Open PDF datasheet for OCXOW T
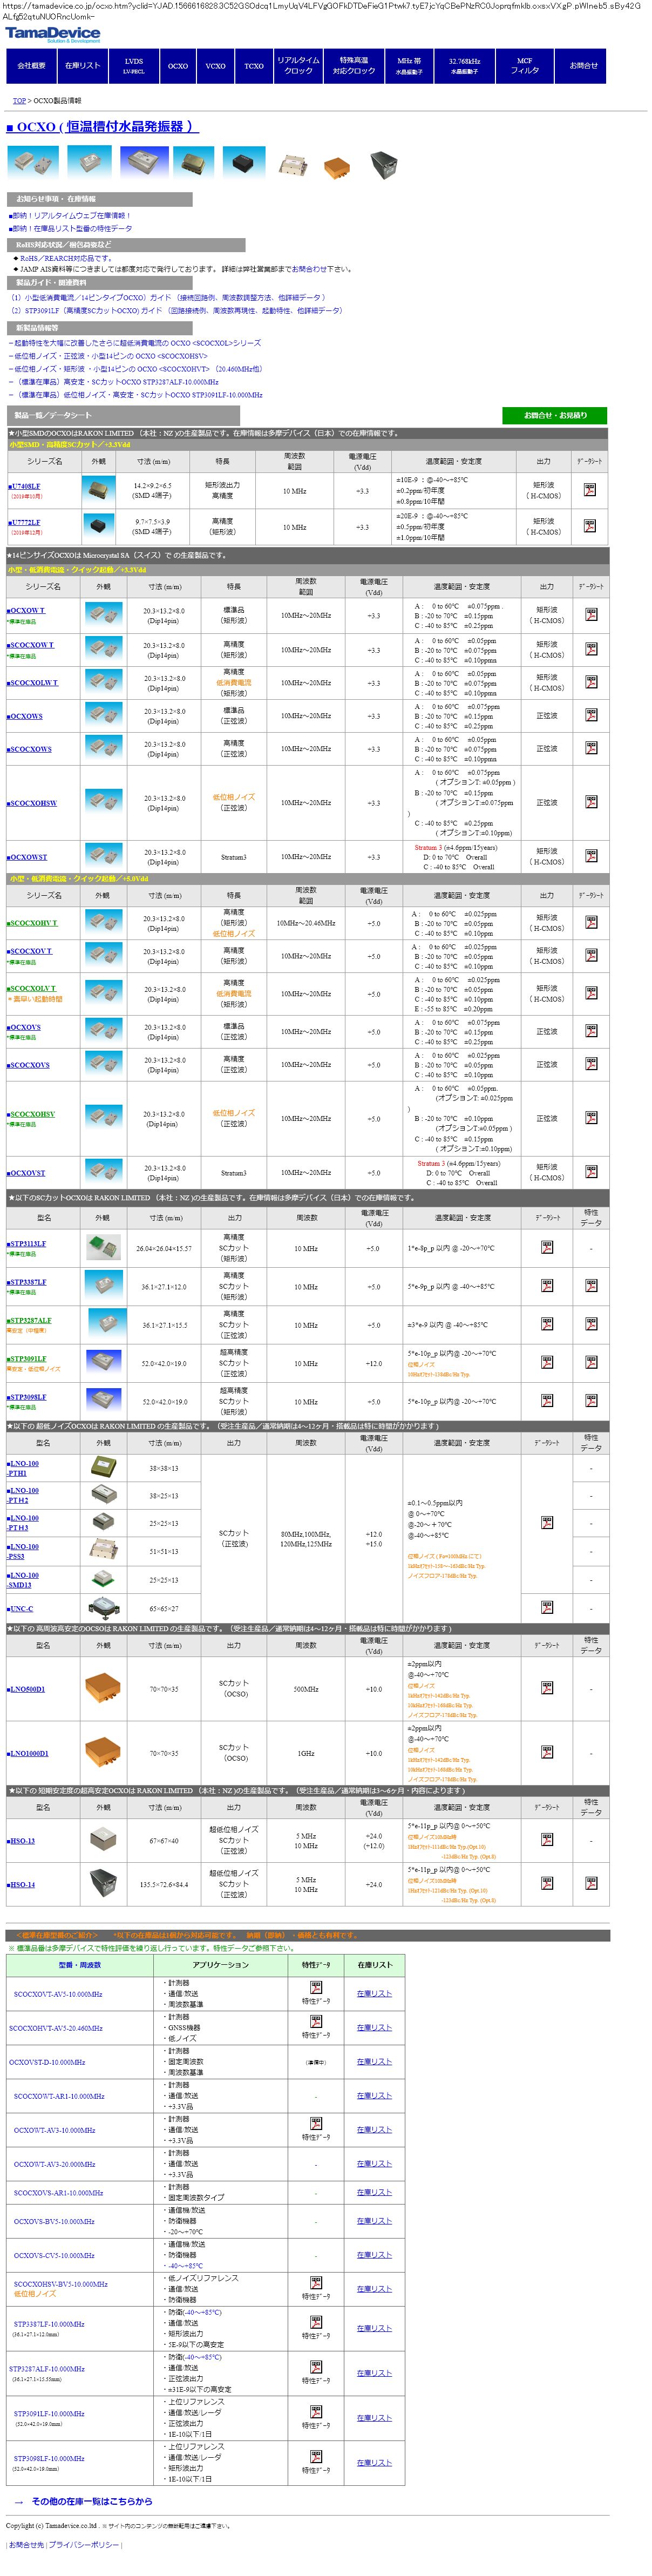652x2576 pixels. point(591,615)
